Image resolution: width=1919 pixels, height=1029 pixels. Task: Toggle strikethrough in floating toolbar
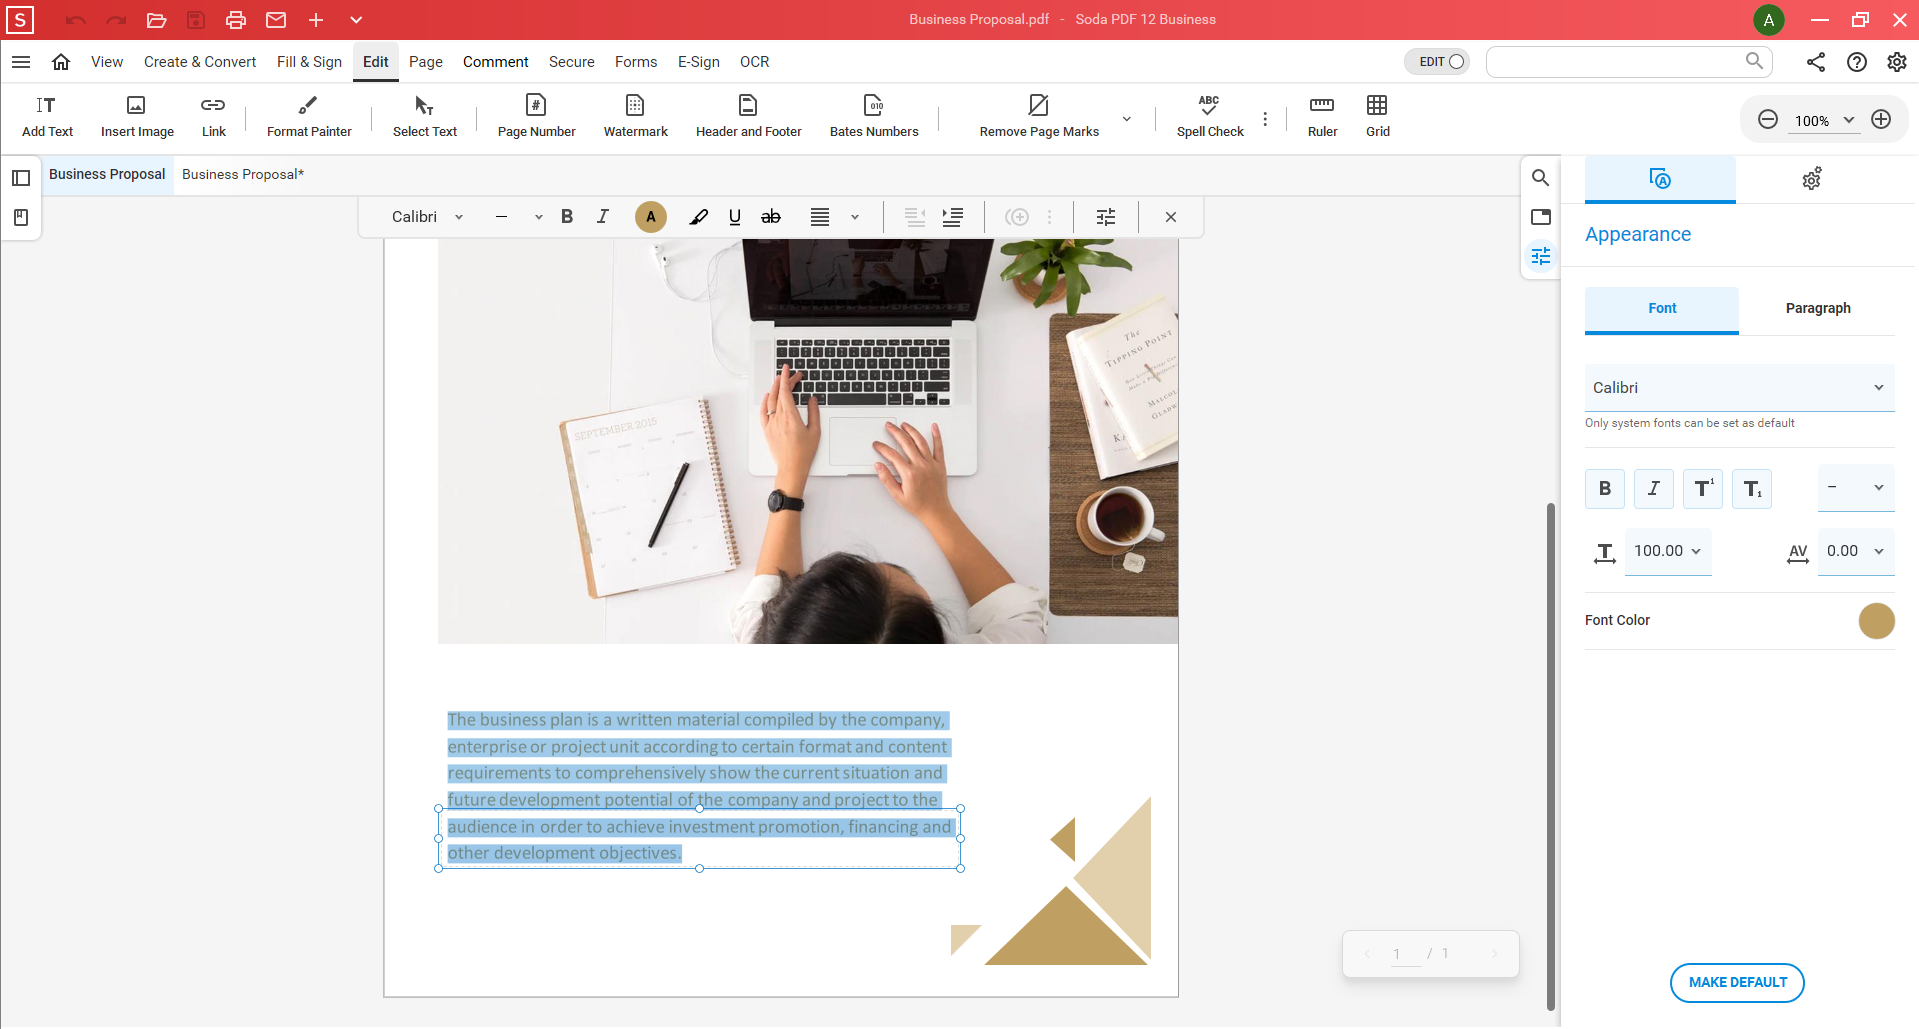[771, 217]
